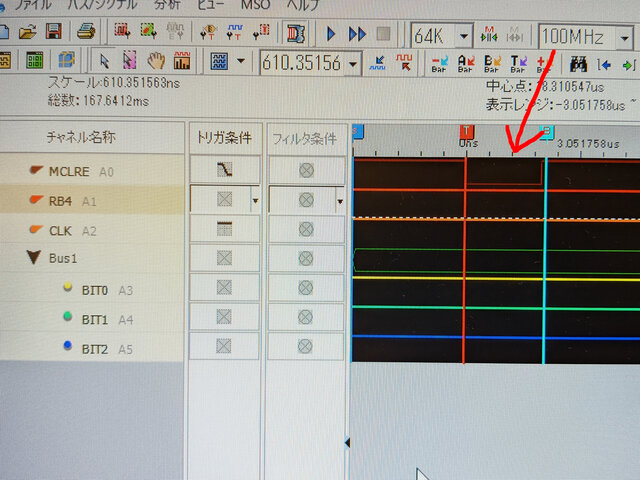The width and height of the screenshot is (640, 480).
Task: Toggle the BIT0 trigger condition cell
Action: point(224,287)
